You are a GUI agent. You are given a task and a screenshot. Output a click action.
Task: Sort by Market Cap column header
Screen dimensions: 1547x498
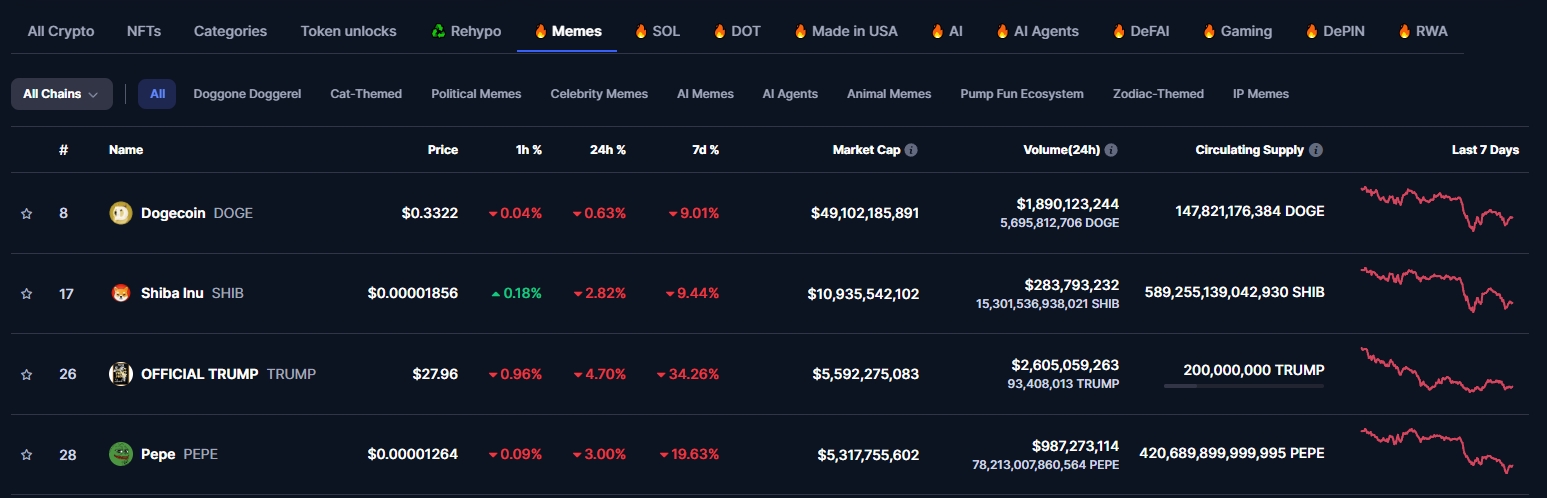[866, 150]
